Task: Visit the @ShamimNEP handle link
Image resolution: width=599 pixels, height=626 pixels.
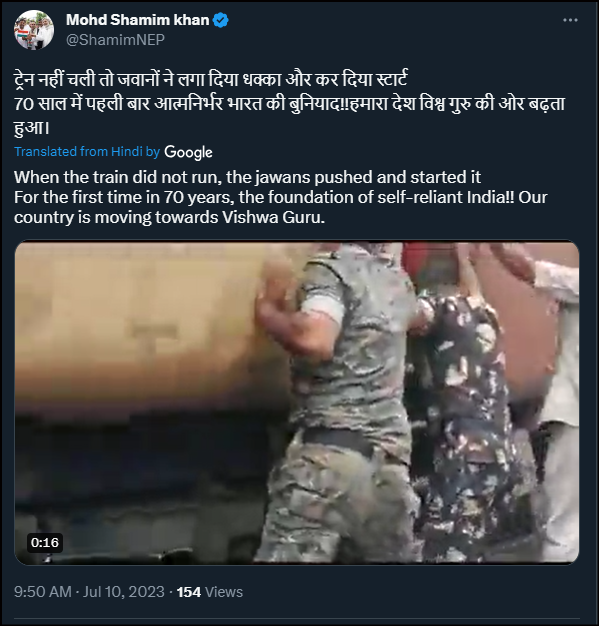Action: tap(115, 40)
